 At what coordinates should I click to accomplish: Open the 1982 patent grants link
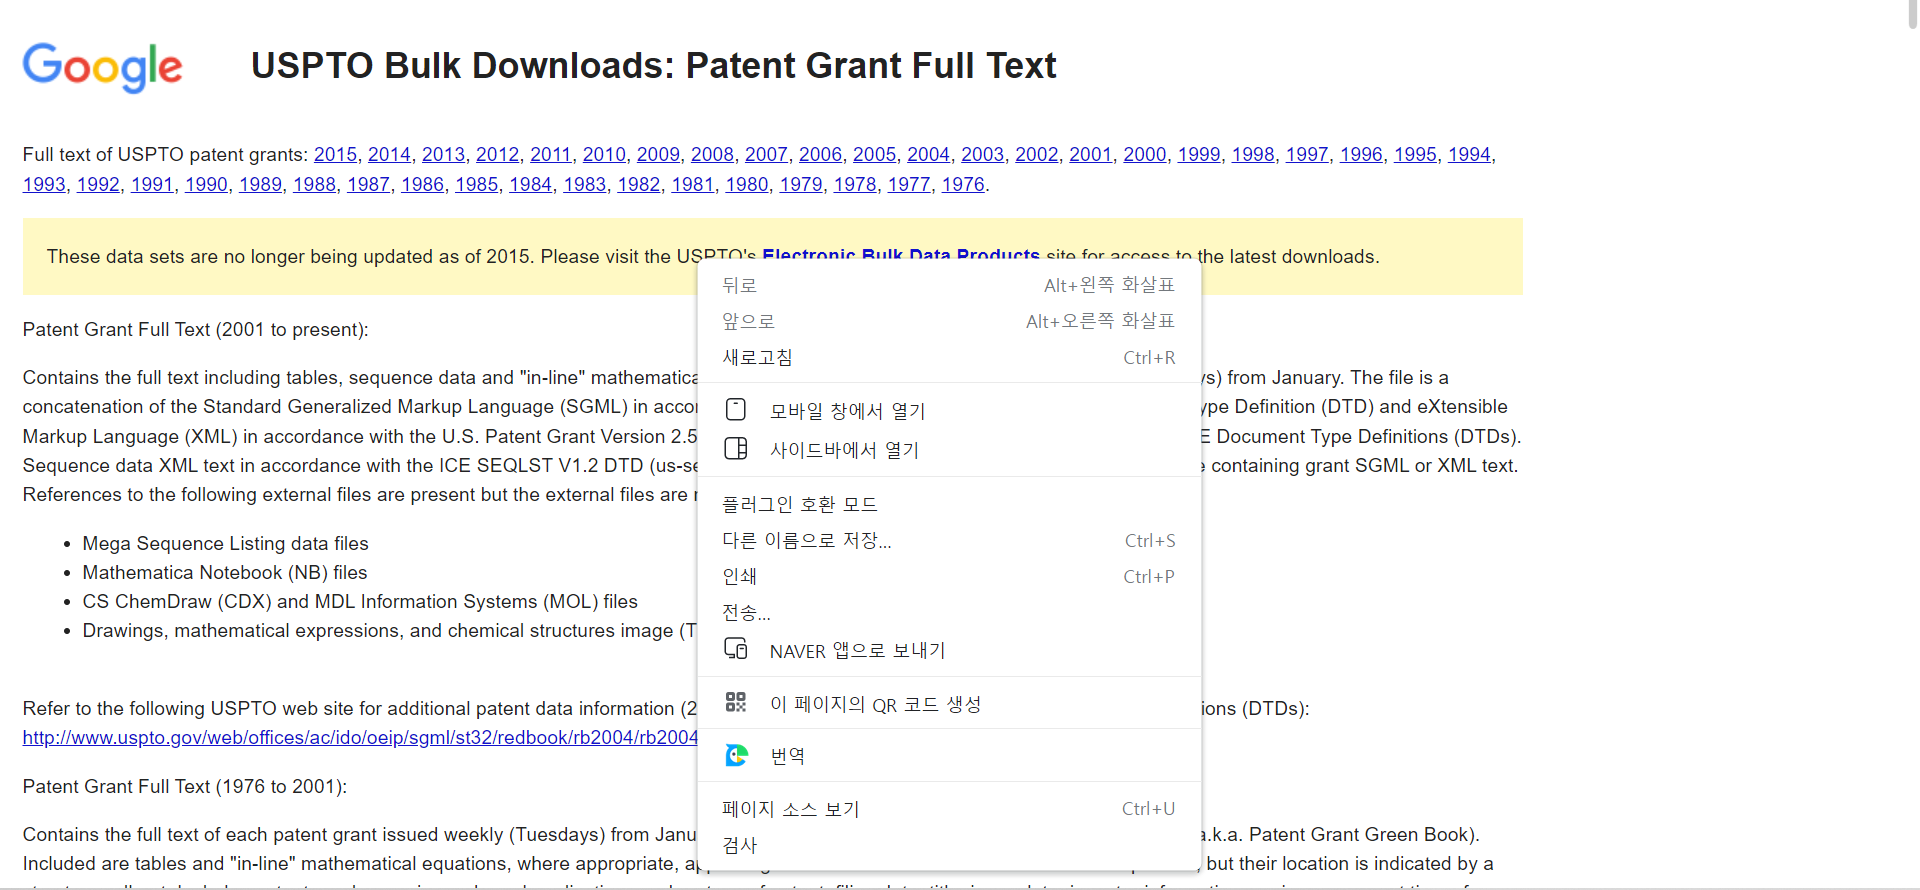coord(638,184)
